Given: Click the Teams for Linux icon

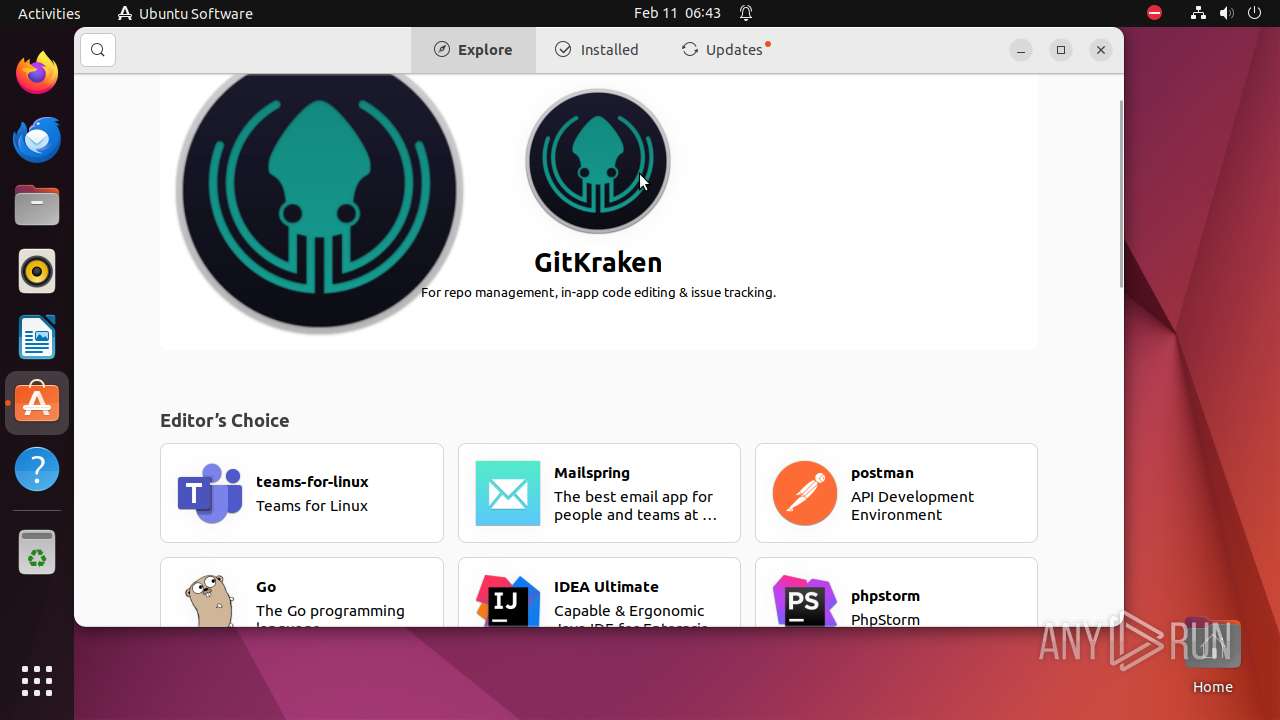Looking at the screenshot, I should click(x=210, y=493).
